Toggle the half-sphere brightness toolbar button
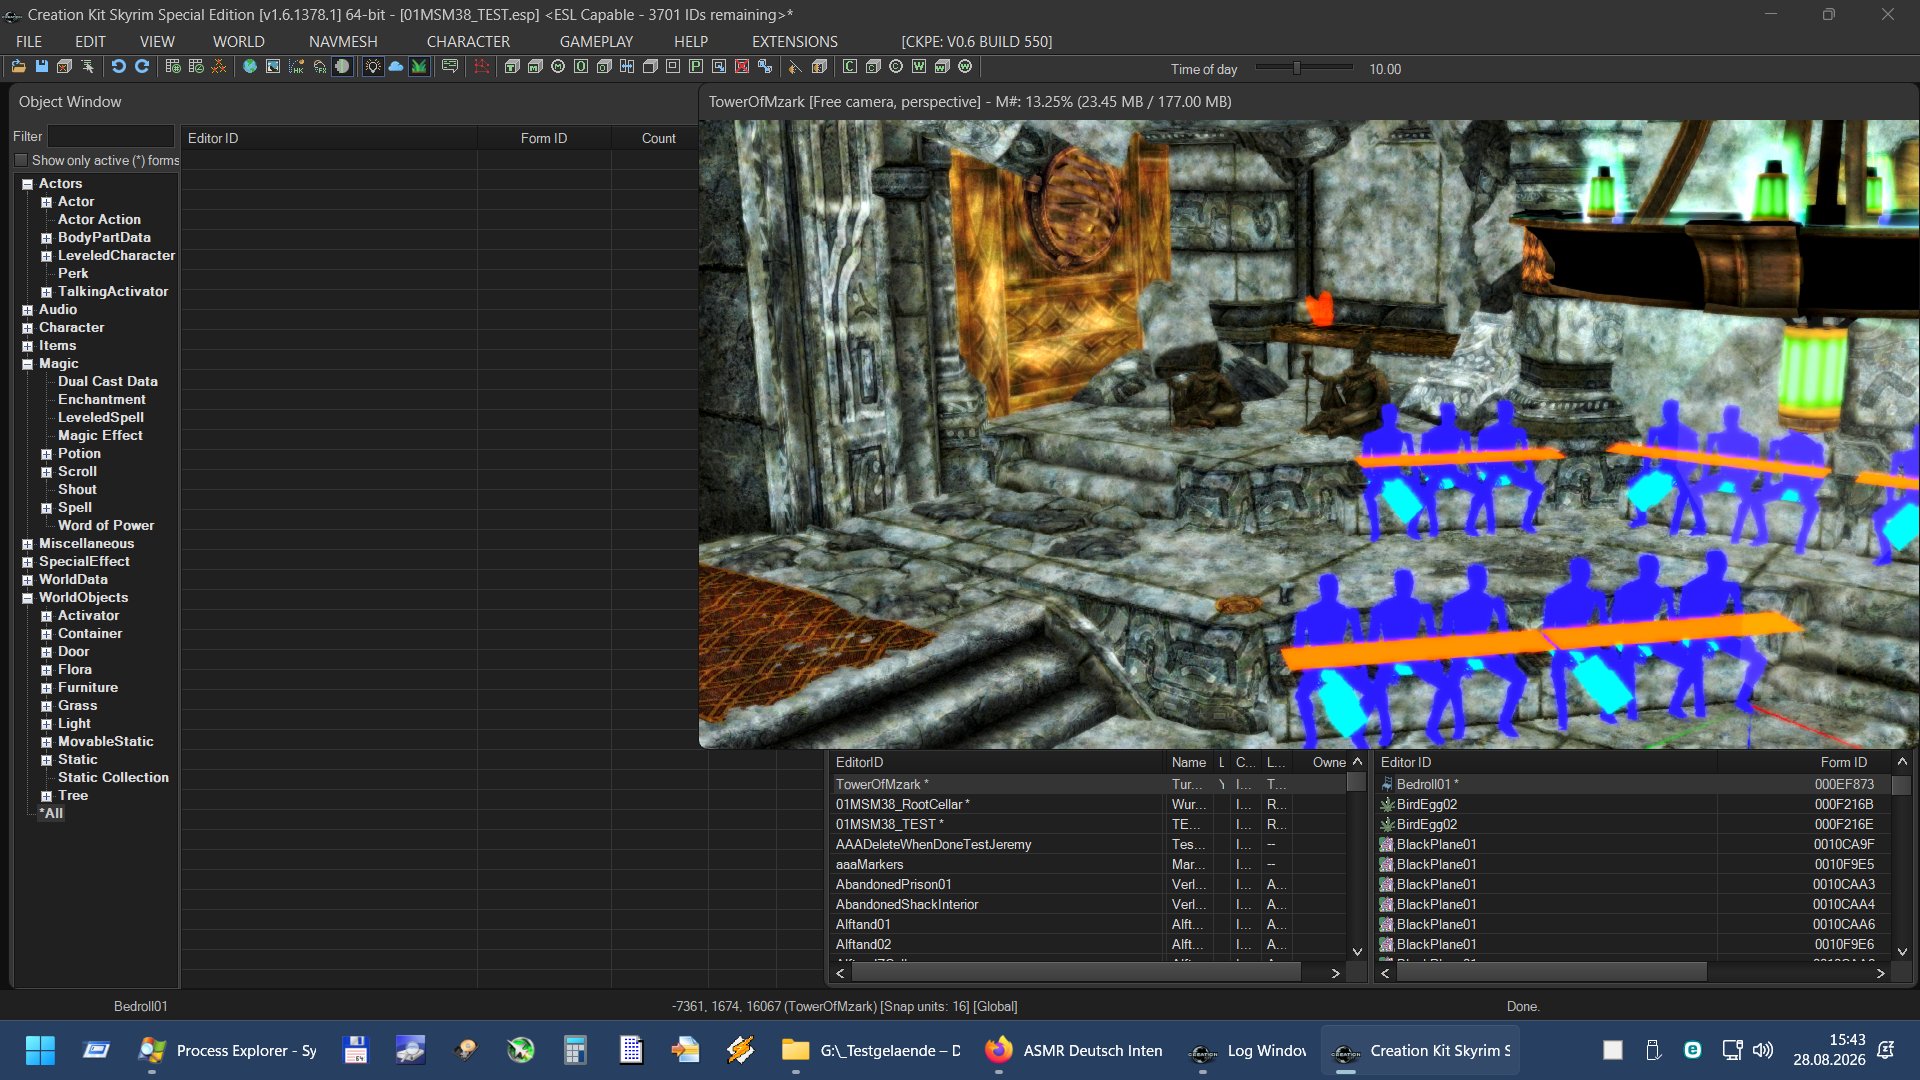1920x1080 pixels. click(x=343, y=67)
